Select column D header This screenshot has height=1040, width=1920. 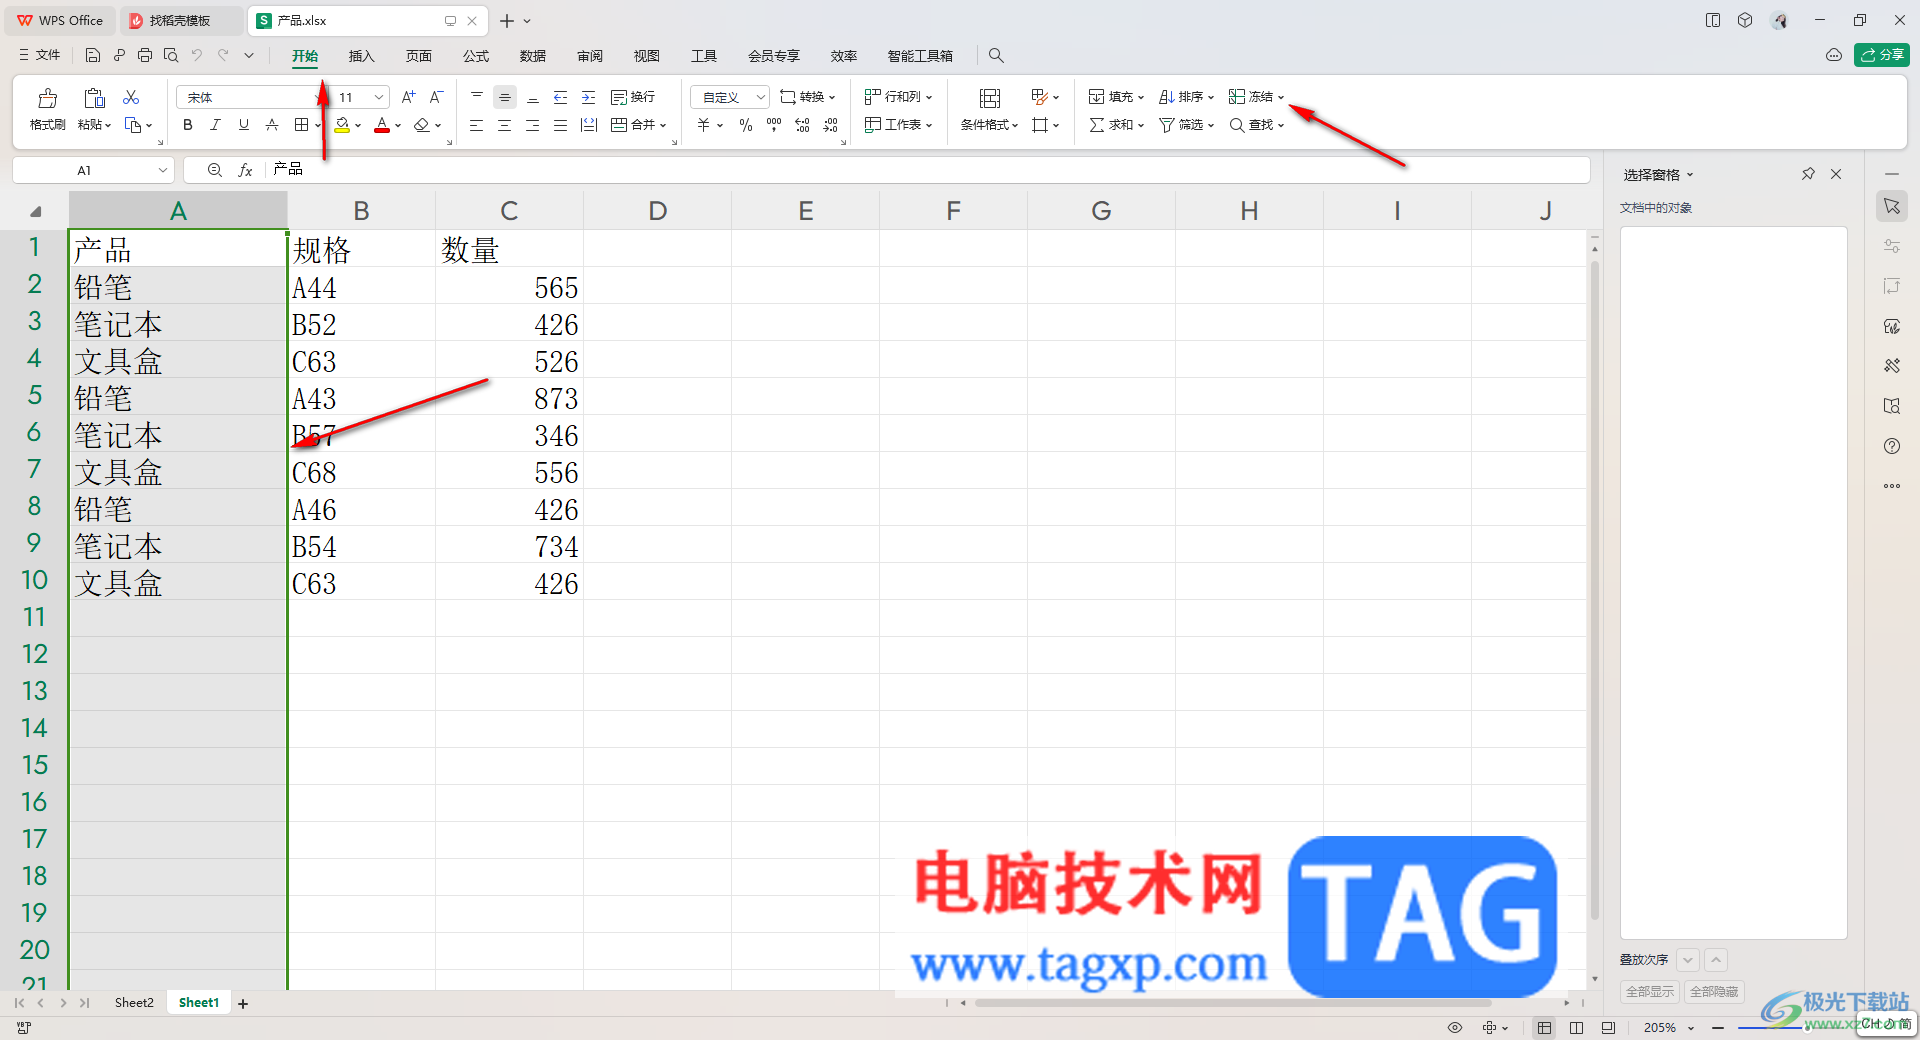tap(657, 210)
